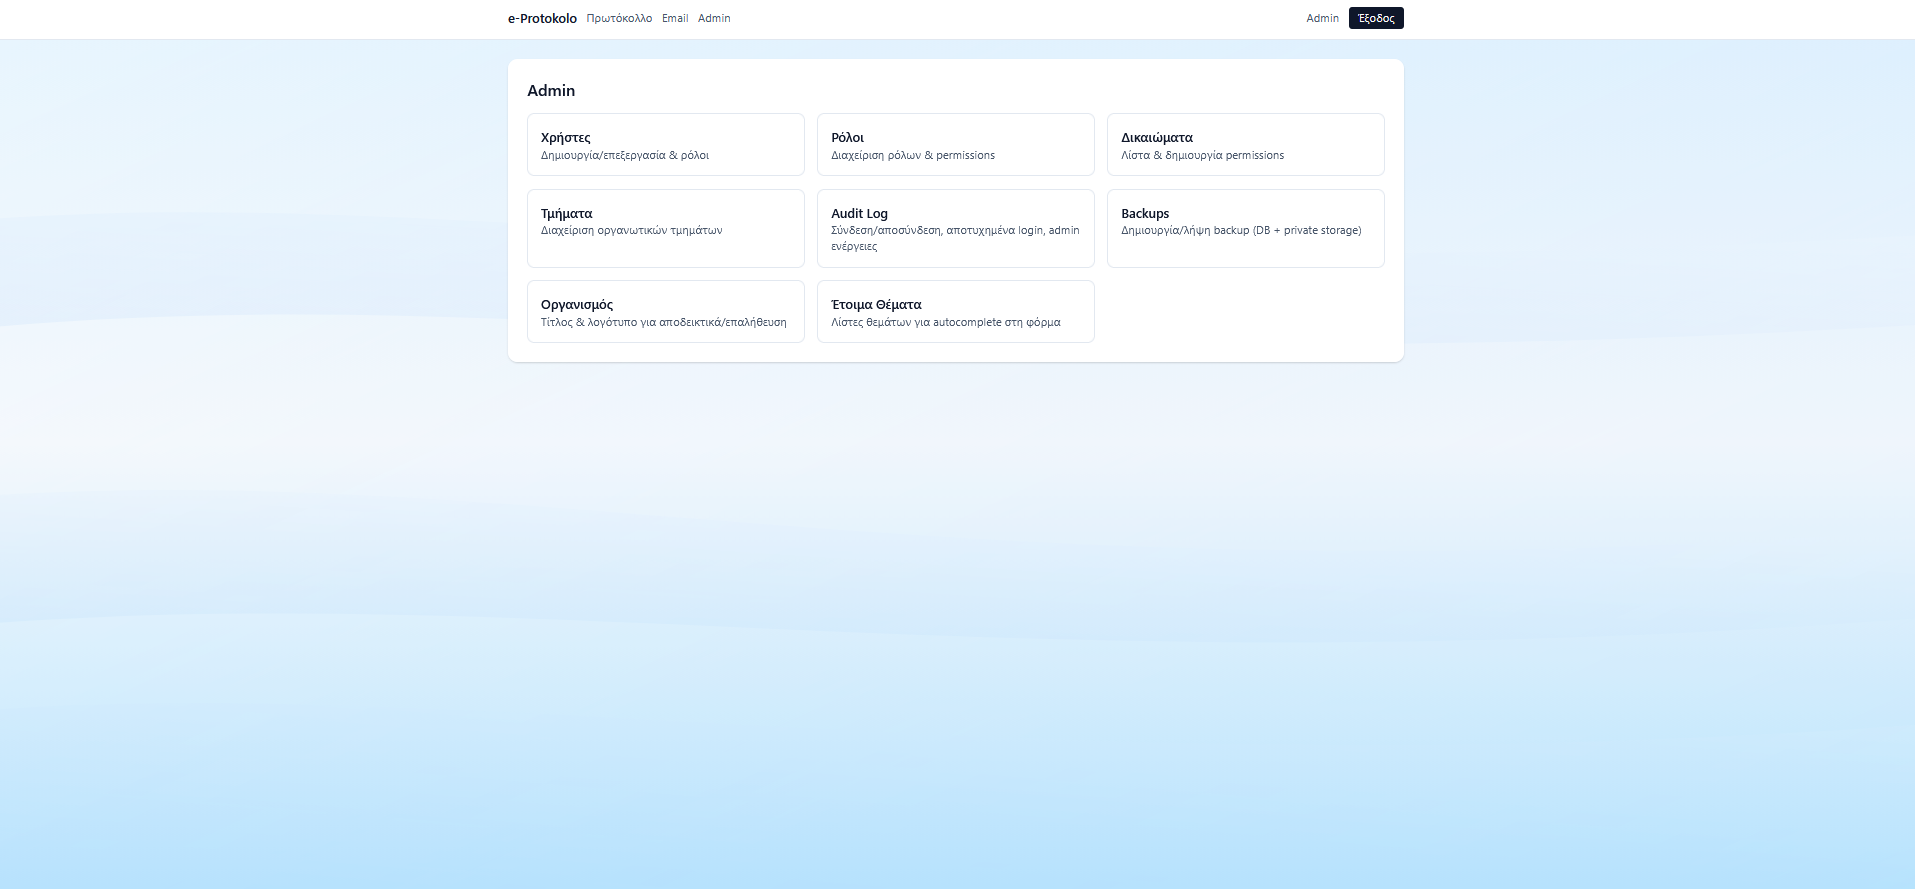
Task: Select the Admin item next to Email
Action: click(714, 18)
